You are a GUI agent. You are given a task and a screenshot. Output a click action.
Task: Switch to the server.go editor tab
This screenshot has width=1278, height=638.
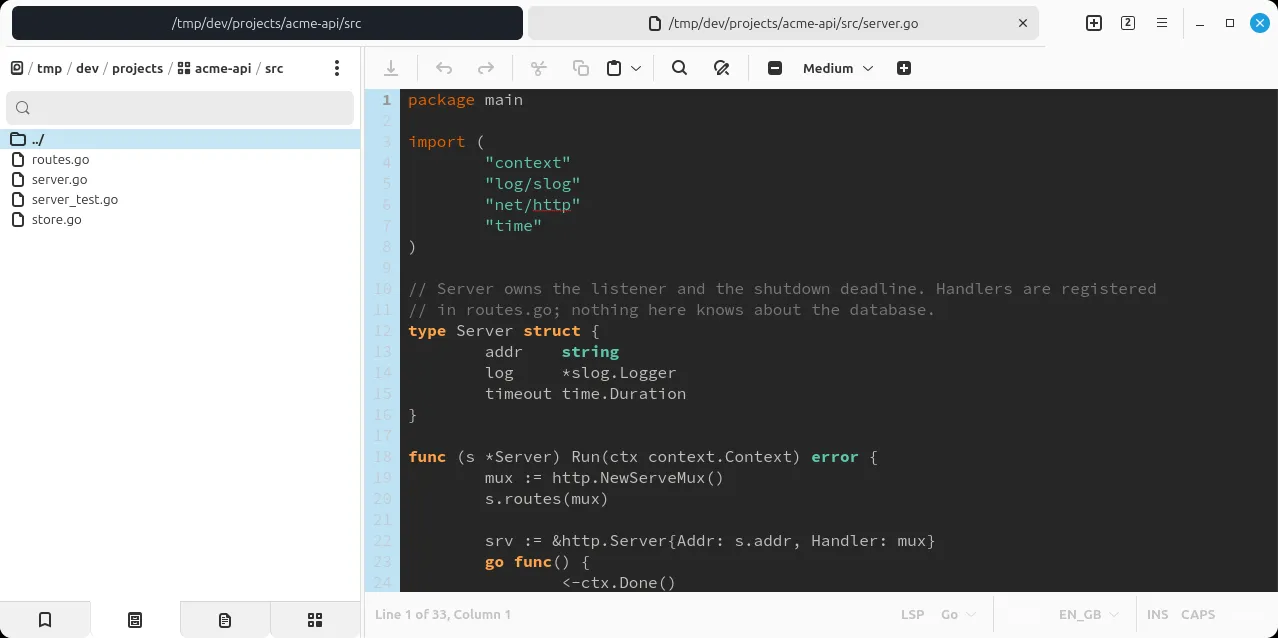(783, 23)
